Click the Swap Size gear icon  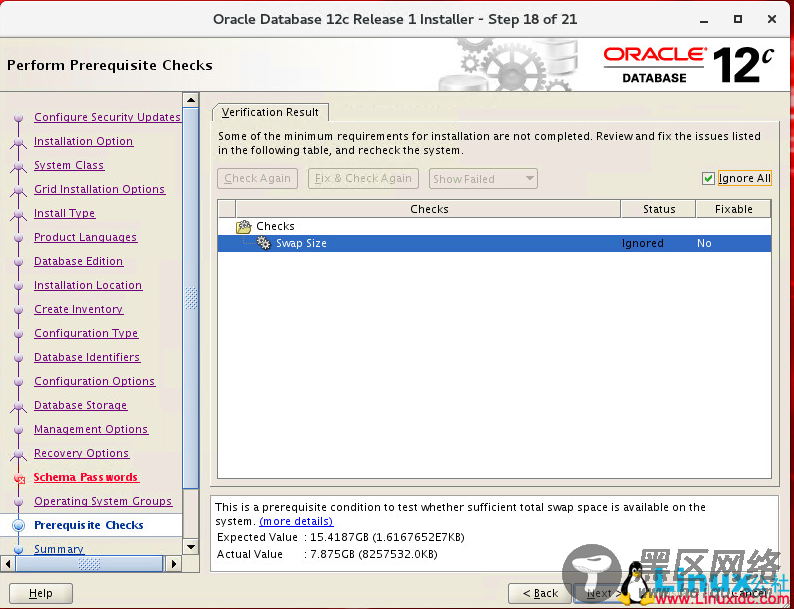click(263, 243)
